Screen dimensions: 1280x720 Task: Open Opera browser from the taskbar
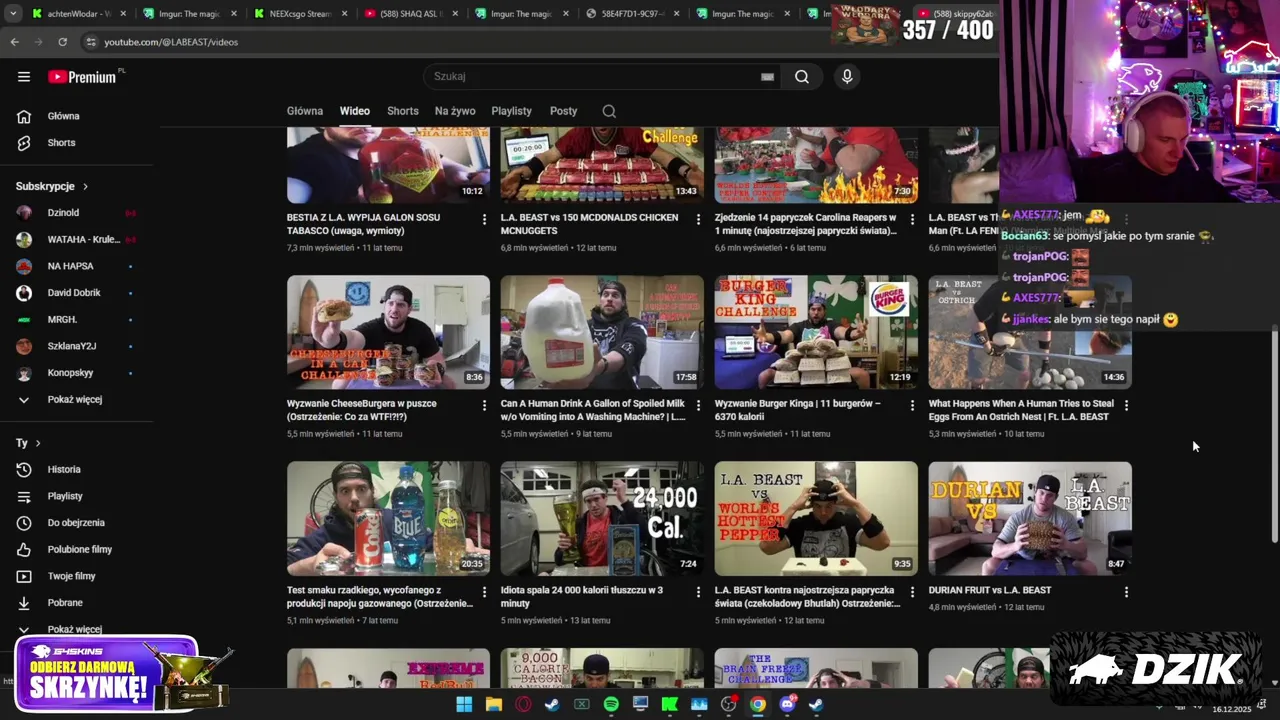523,704
